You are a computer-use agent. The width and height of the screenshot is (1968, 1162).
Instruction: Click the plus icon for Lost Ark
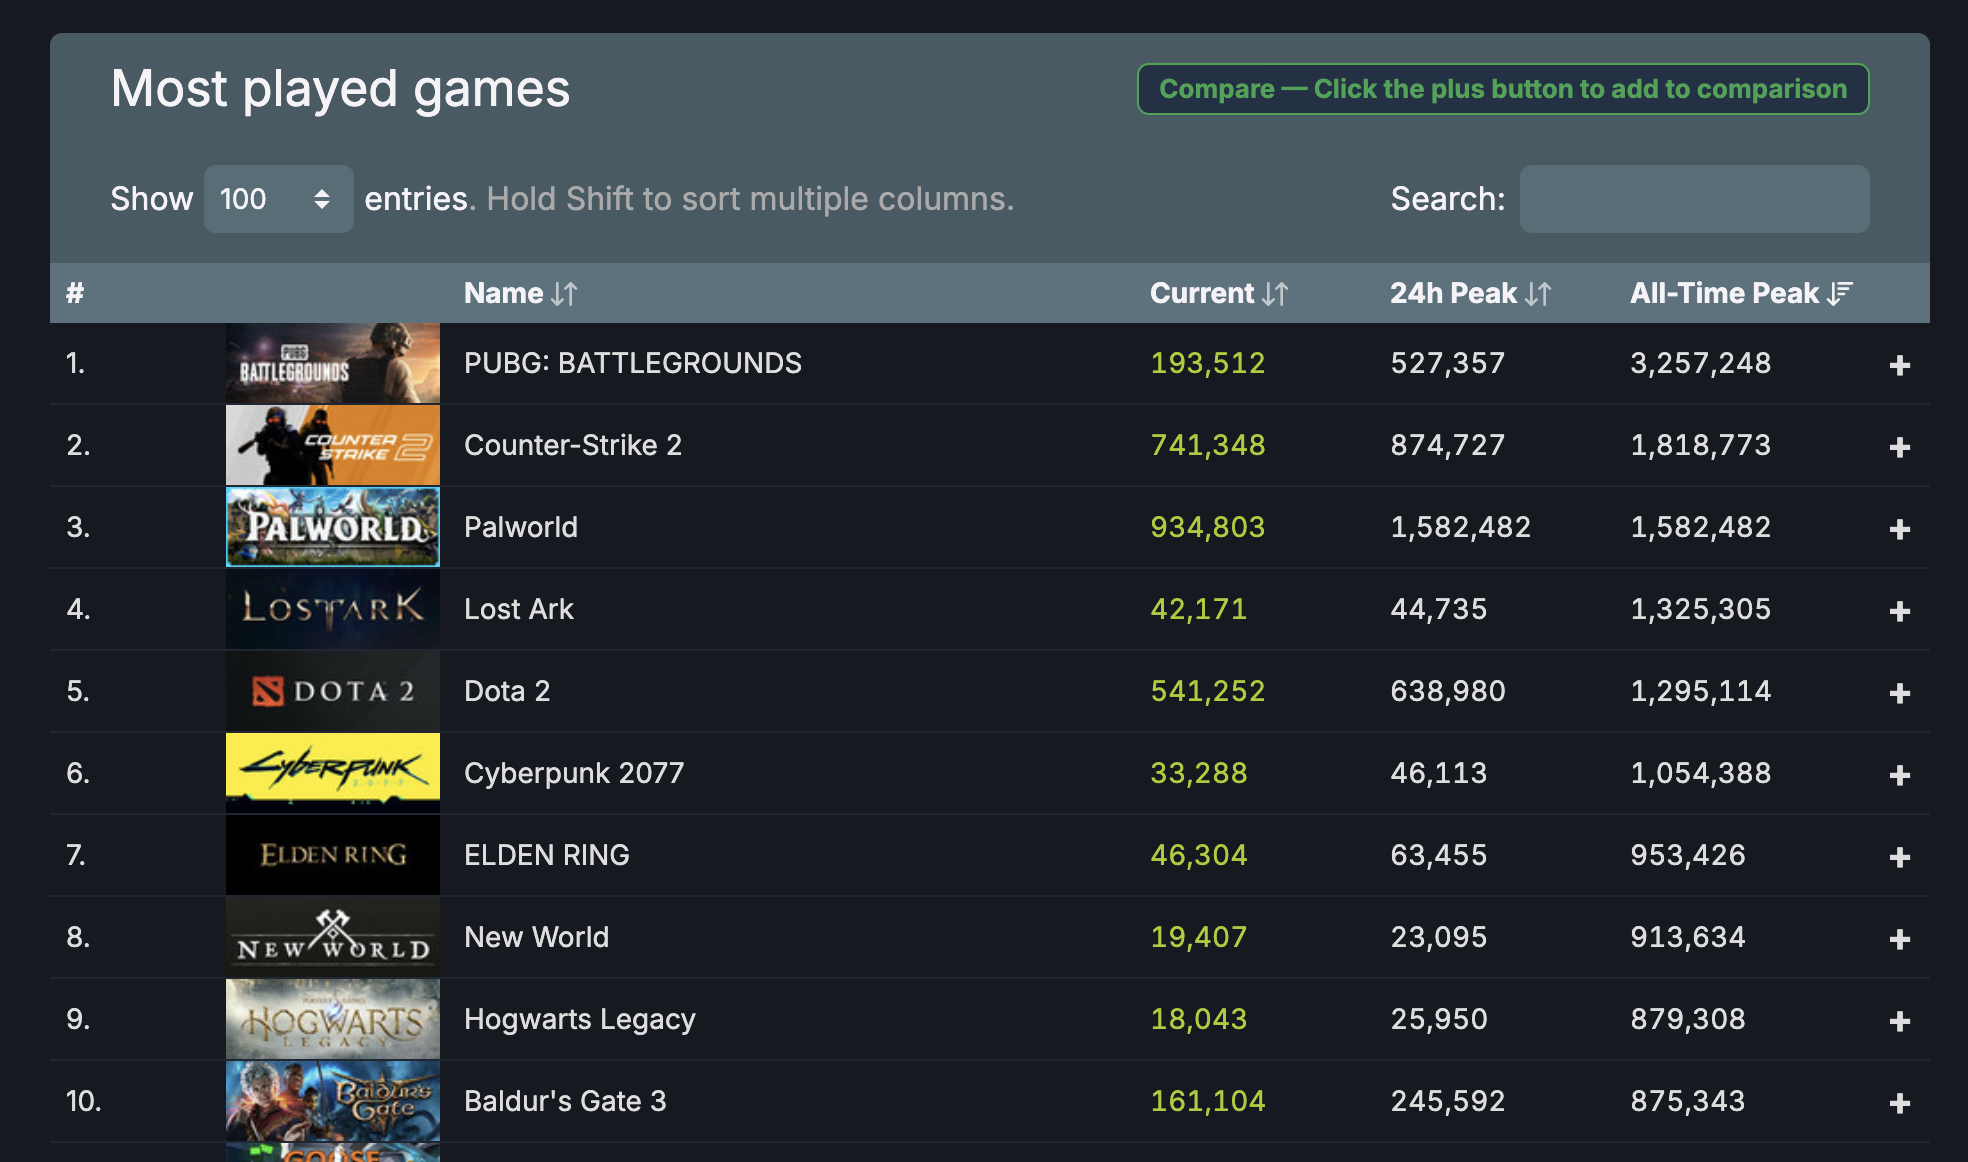click(x=1900, y=611)
